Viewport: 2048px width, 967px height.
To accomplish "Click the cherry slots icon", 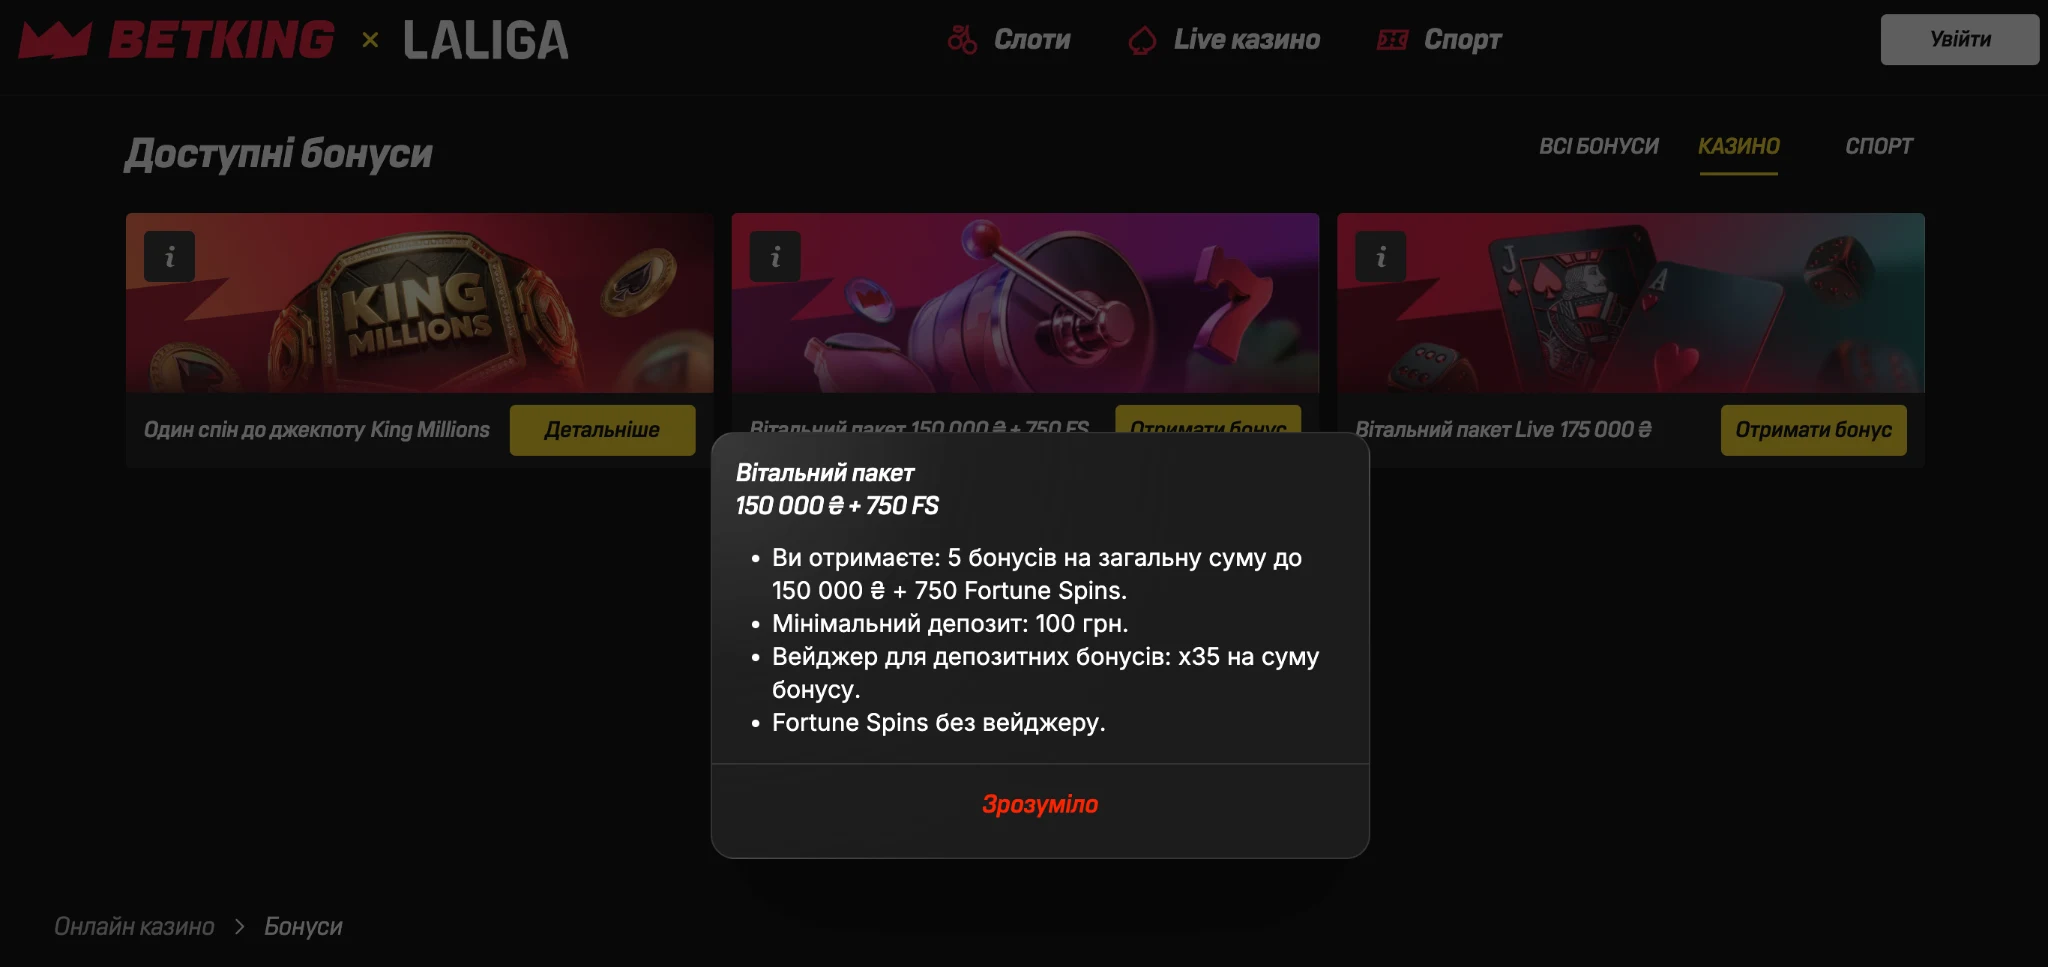I will click(x=962, y=40).
